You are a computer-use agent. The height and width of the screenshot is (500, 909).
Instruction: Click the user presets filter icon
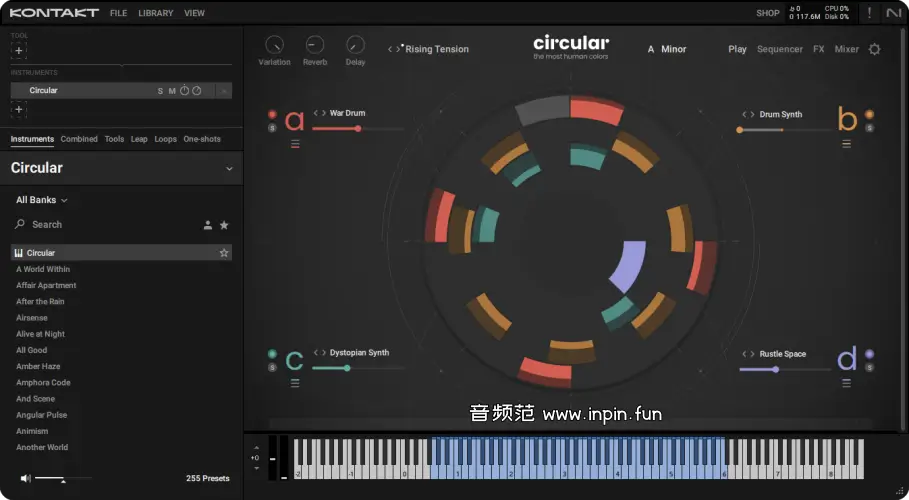tap(208, 225)
